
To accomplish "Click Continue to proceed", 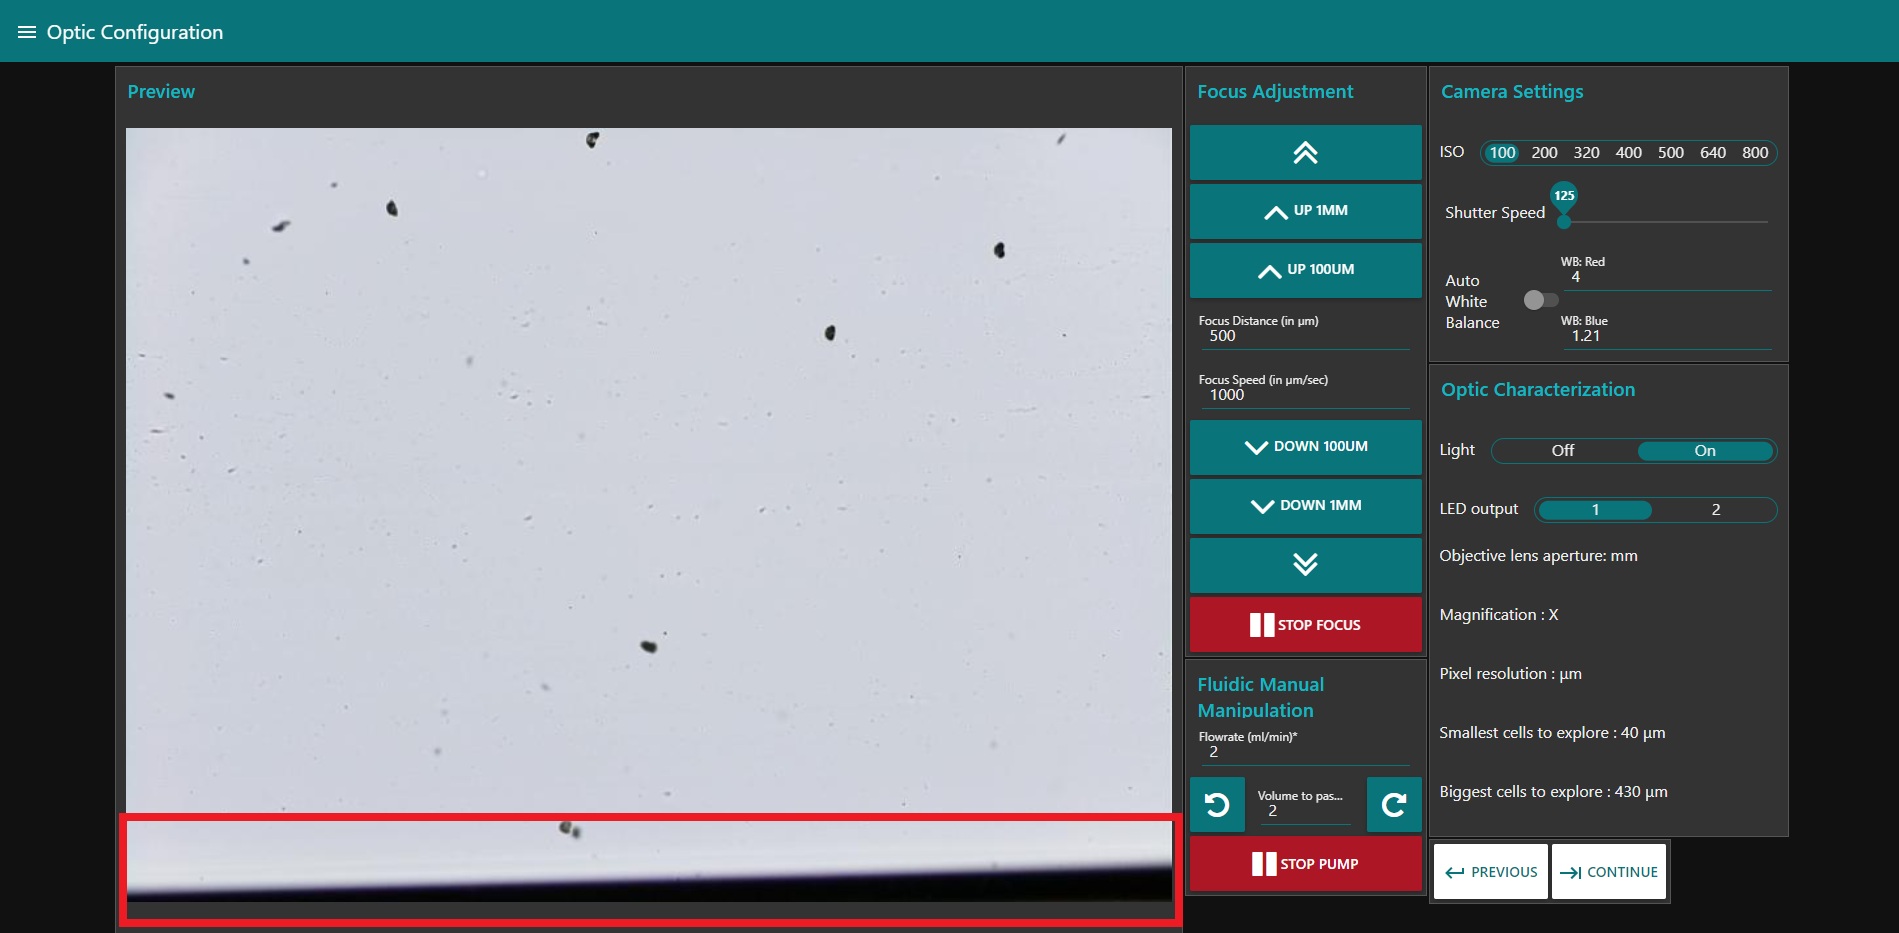I will point(1608,872).
